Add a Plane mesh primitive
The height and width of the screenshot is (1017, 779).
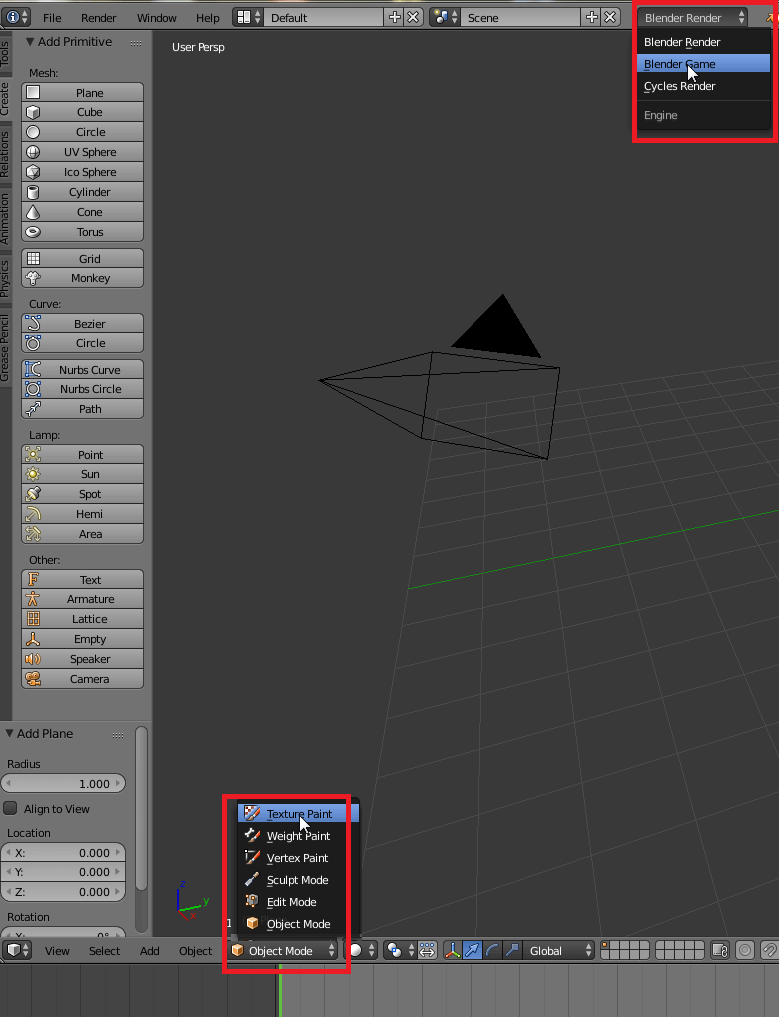click(x=82, y=93)
